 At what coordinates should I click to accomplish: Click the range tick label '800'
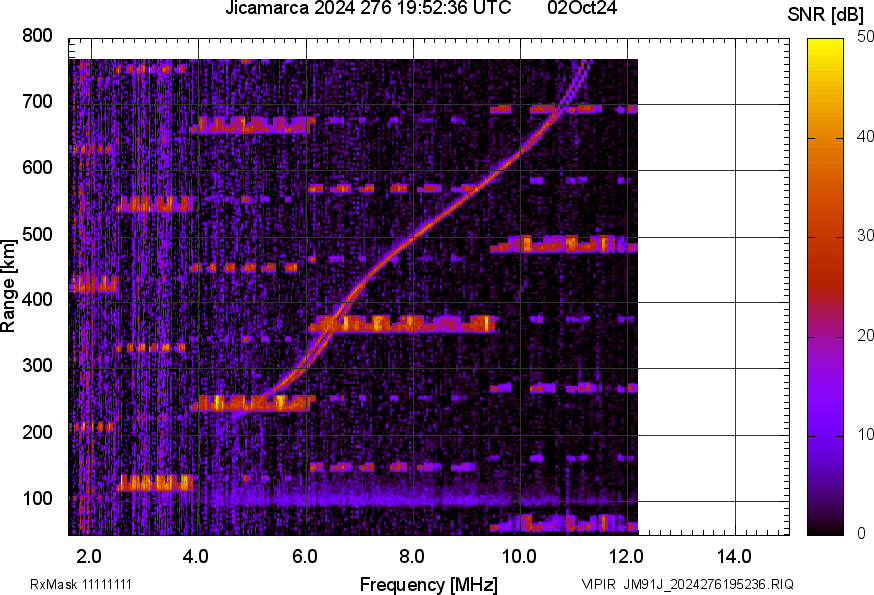coord(37,36)
